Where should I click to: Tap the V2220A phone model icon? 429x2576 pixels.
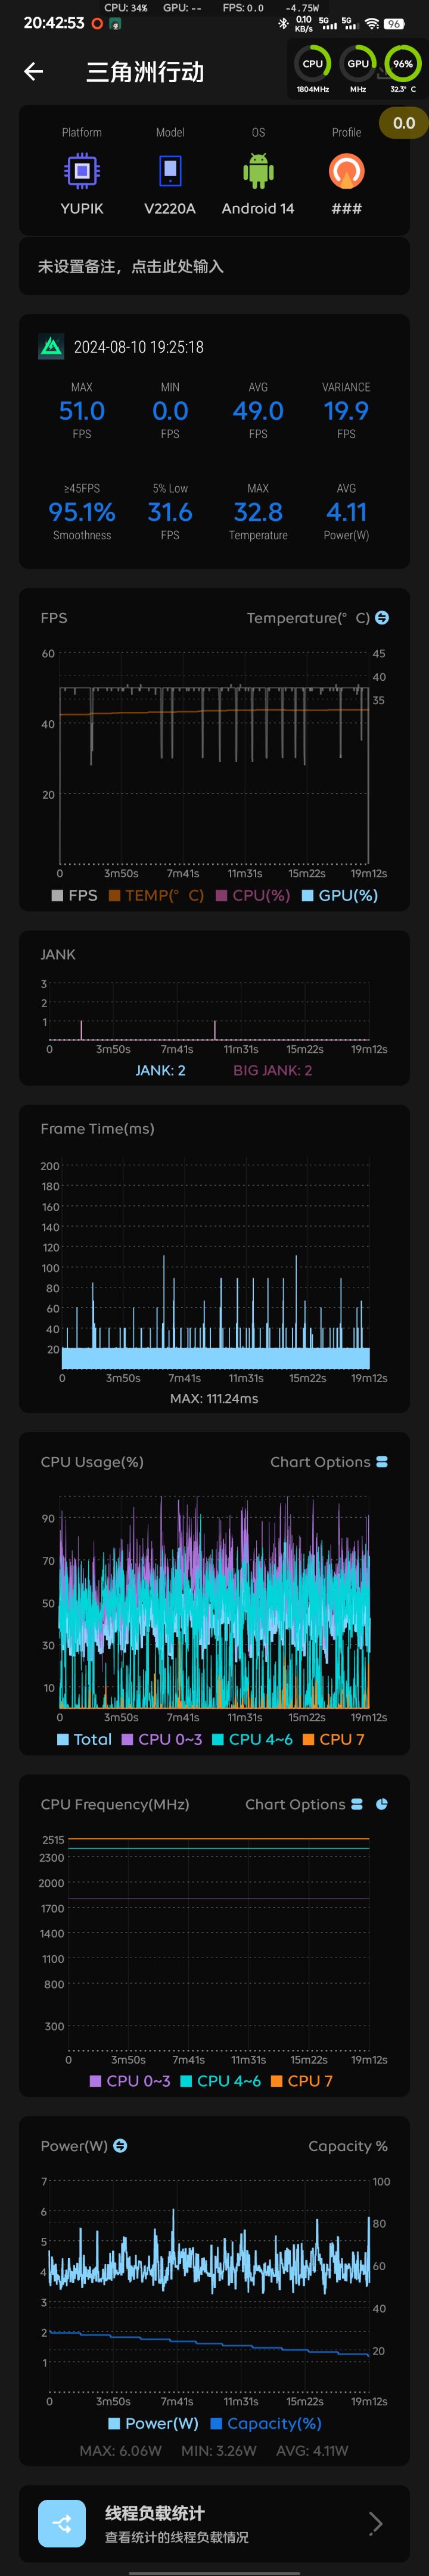pyautogui.click(x=170, y=171)
